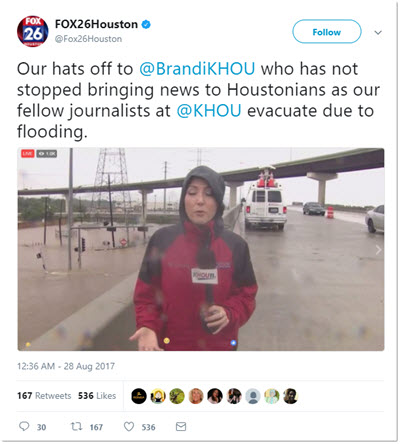Click the viewer count badge on video
Image resolution: width=400 pixels, height=444 pixels.
coord(47,153)
